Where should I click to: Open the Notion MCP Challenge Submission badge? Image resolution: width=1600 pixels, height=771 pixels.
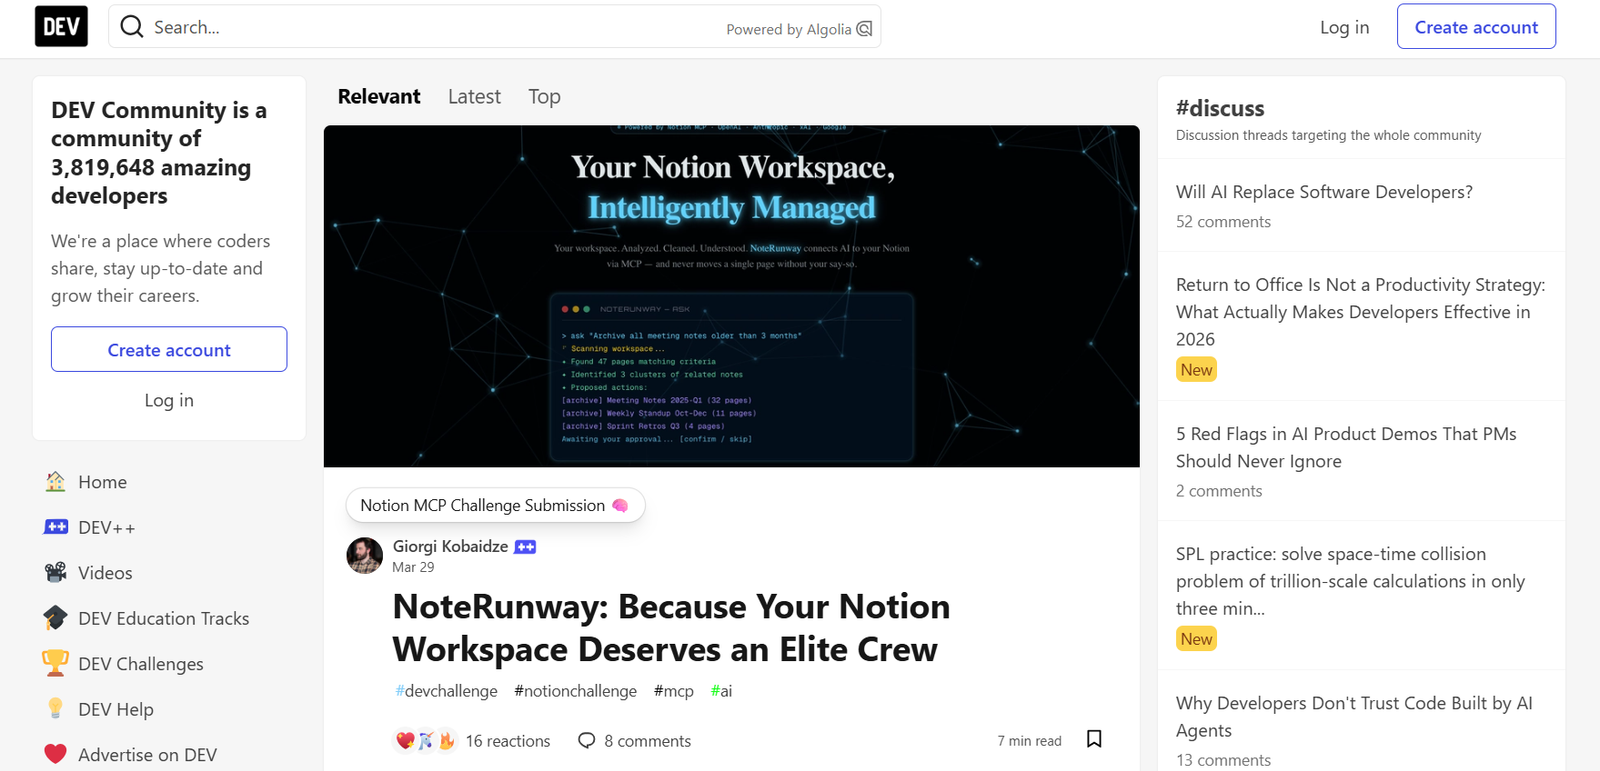point(494,505)
